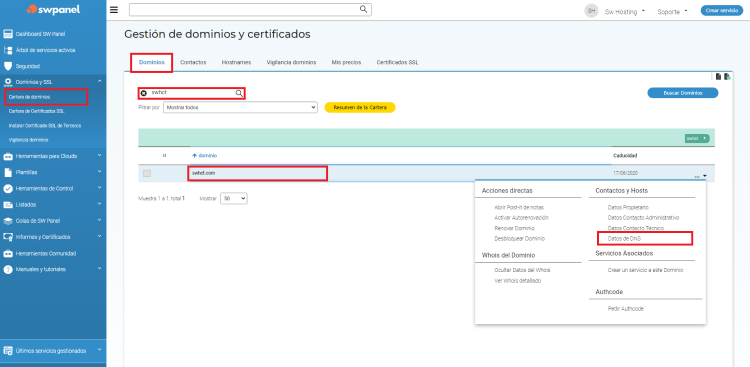This screenshot has width=750, height=367.
Task: Click Manuales y tutoriales help icon
Action: (8, 269)
